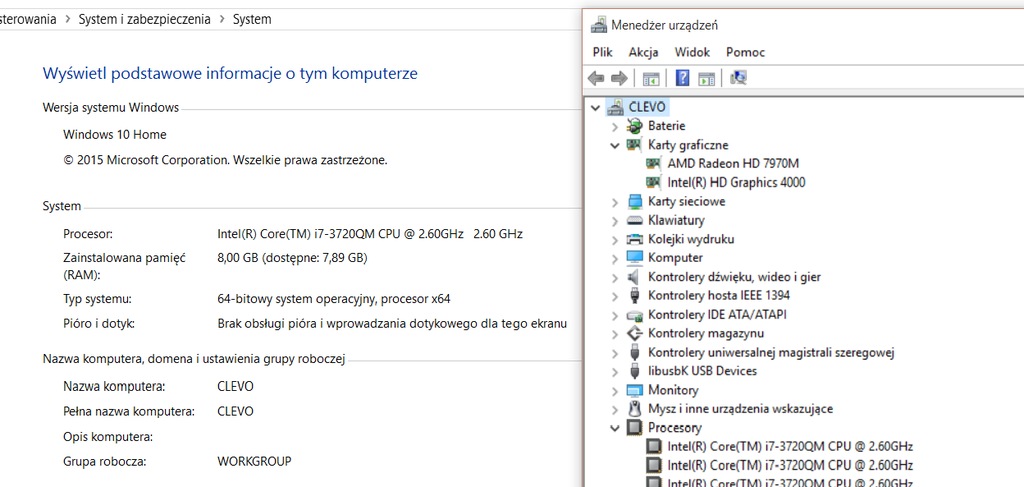Expand Kontrolery uniwersalnej magistrali szeregowej

[x=615, y=353]
